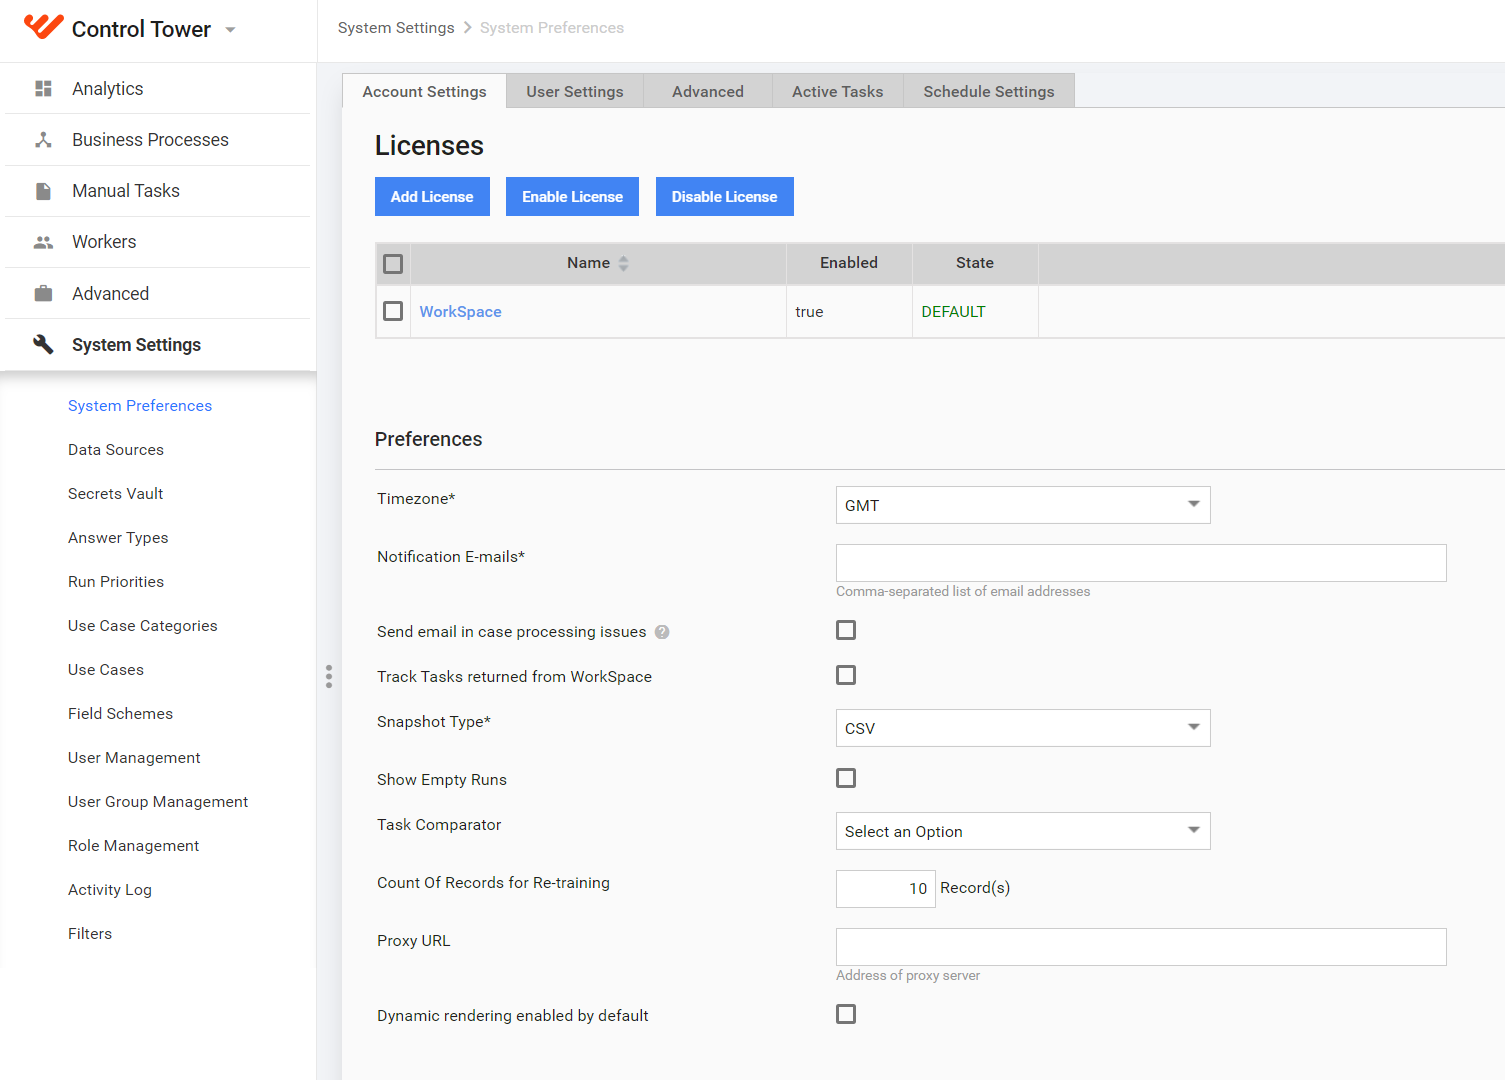Open Data Sources in the submenu
Viewport: 1505px width, 1080px height.
coord(116,450)
